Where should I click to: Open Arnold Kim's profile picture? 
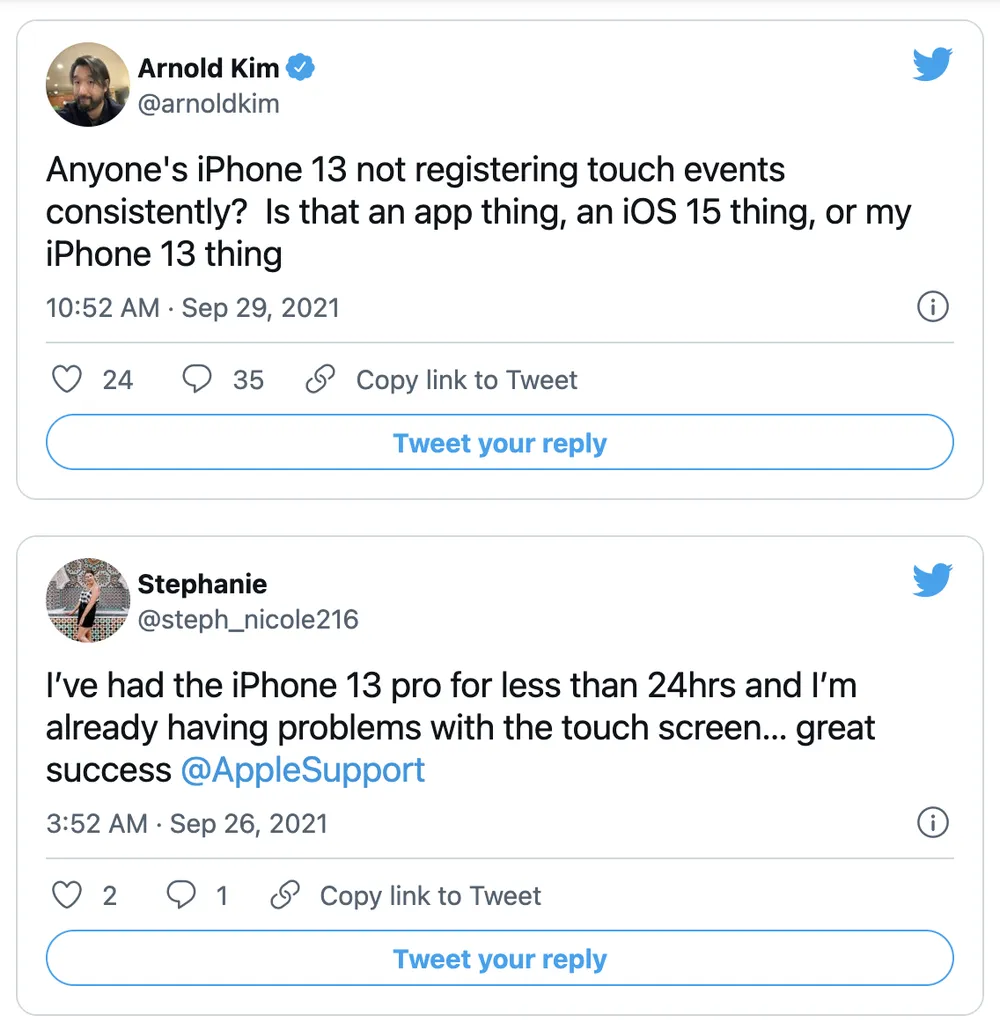click(87, 85)
